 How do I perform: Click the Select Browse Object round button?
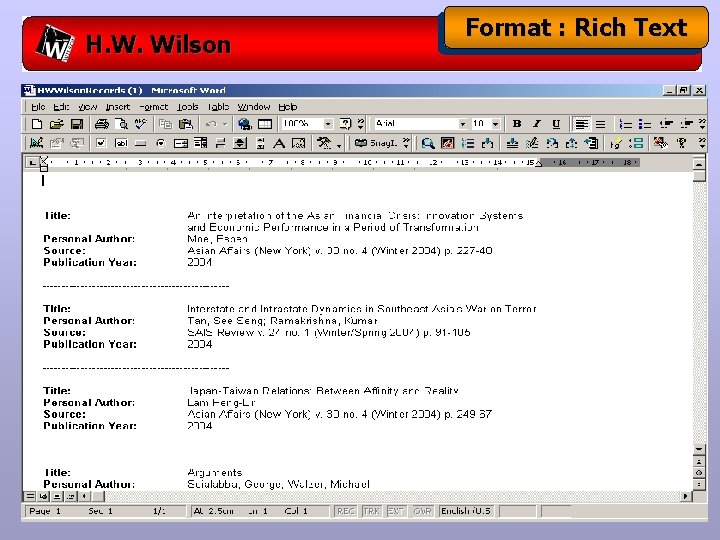click(x=699, y=472)
